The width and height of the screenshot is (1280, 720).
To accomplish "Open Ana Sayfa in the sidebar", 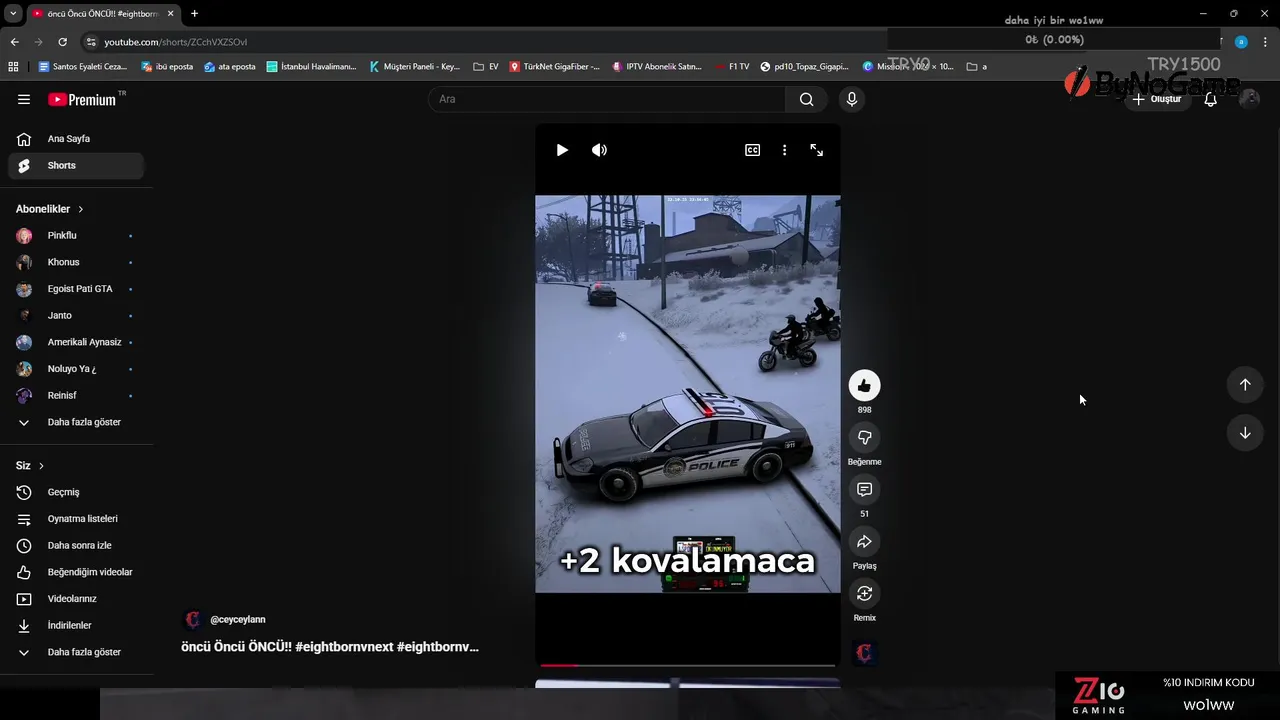I will pos(76,139).
